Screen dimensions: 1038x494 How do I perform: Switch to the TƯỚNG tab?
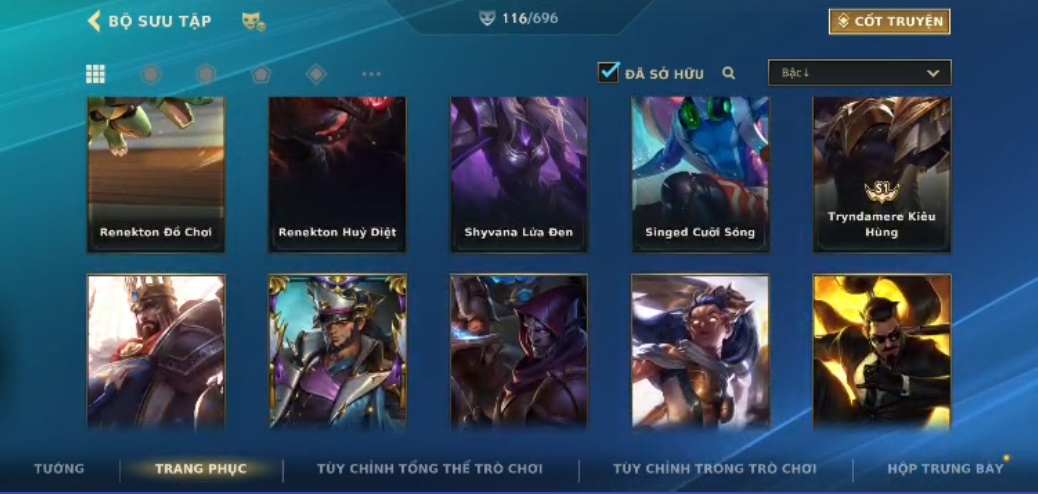60,469
